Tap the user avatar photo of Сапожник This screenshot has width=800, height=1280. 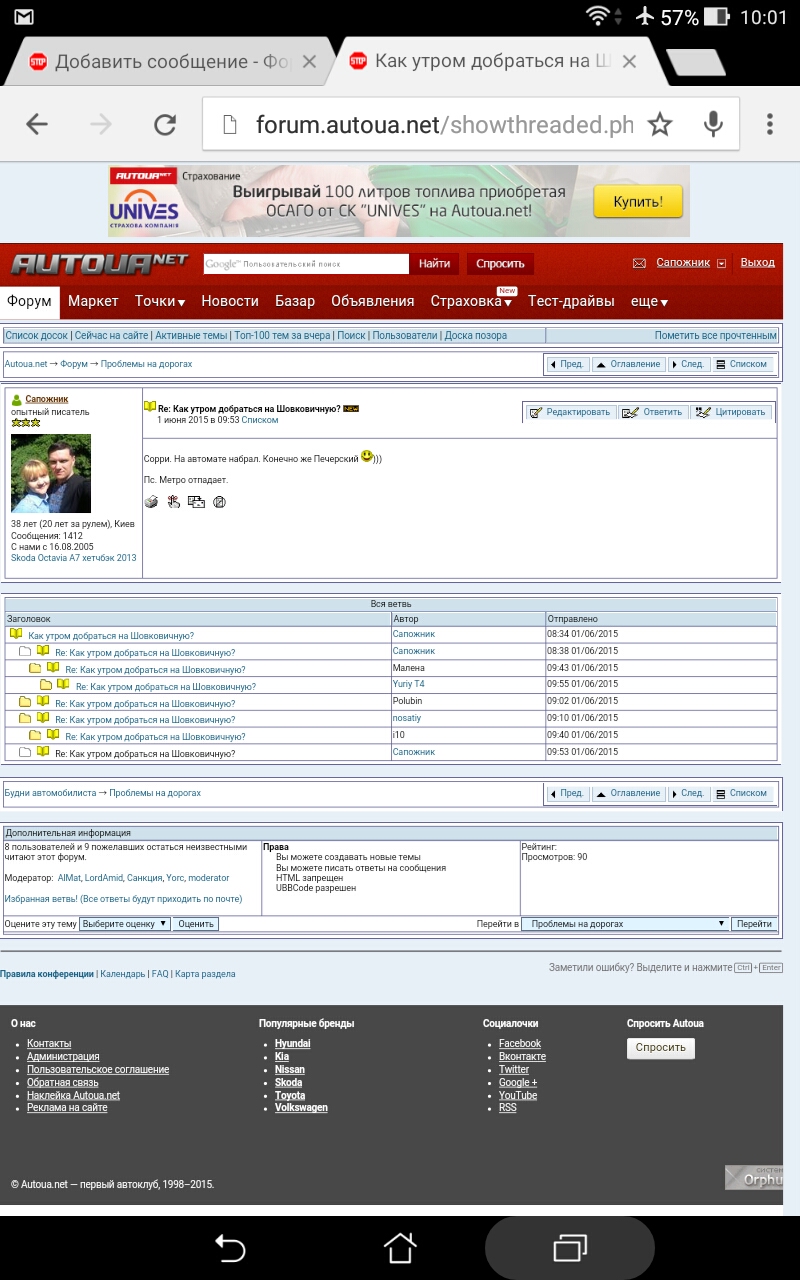[x=51, y=473]
